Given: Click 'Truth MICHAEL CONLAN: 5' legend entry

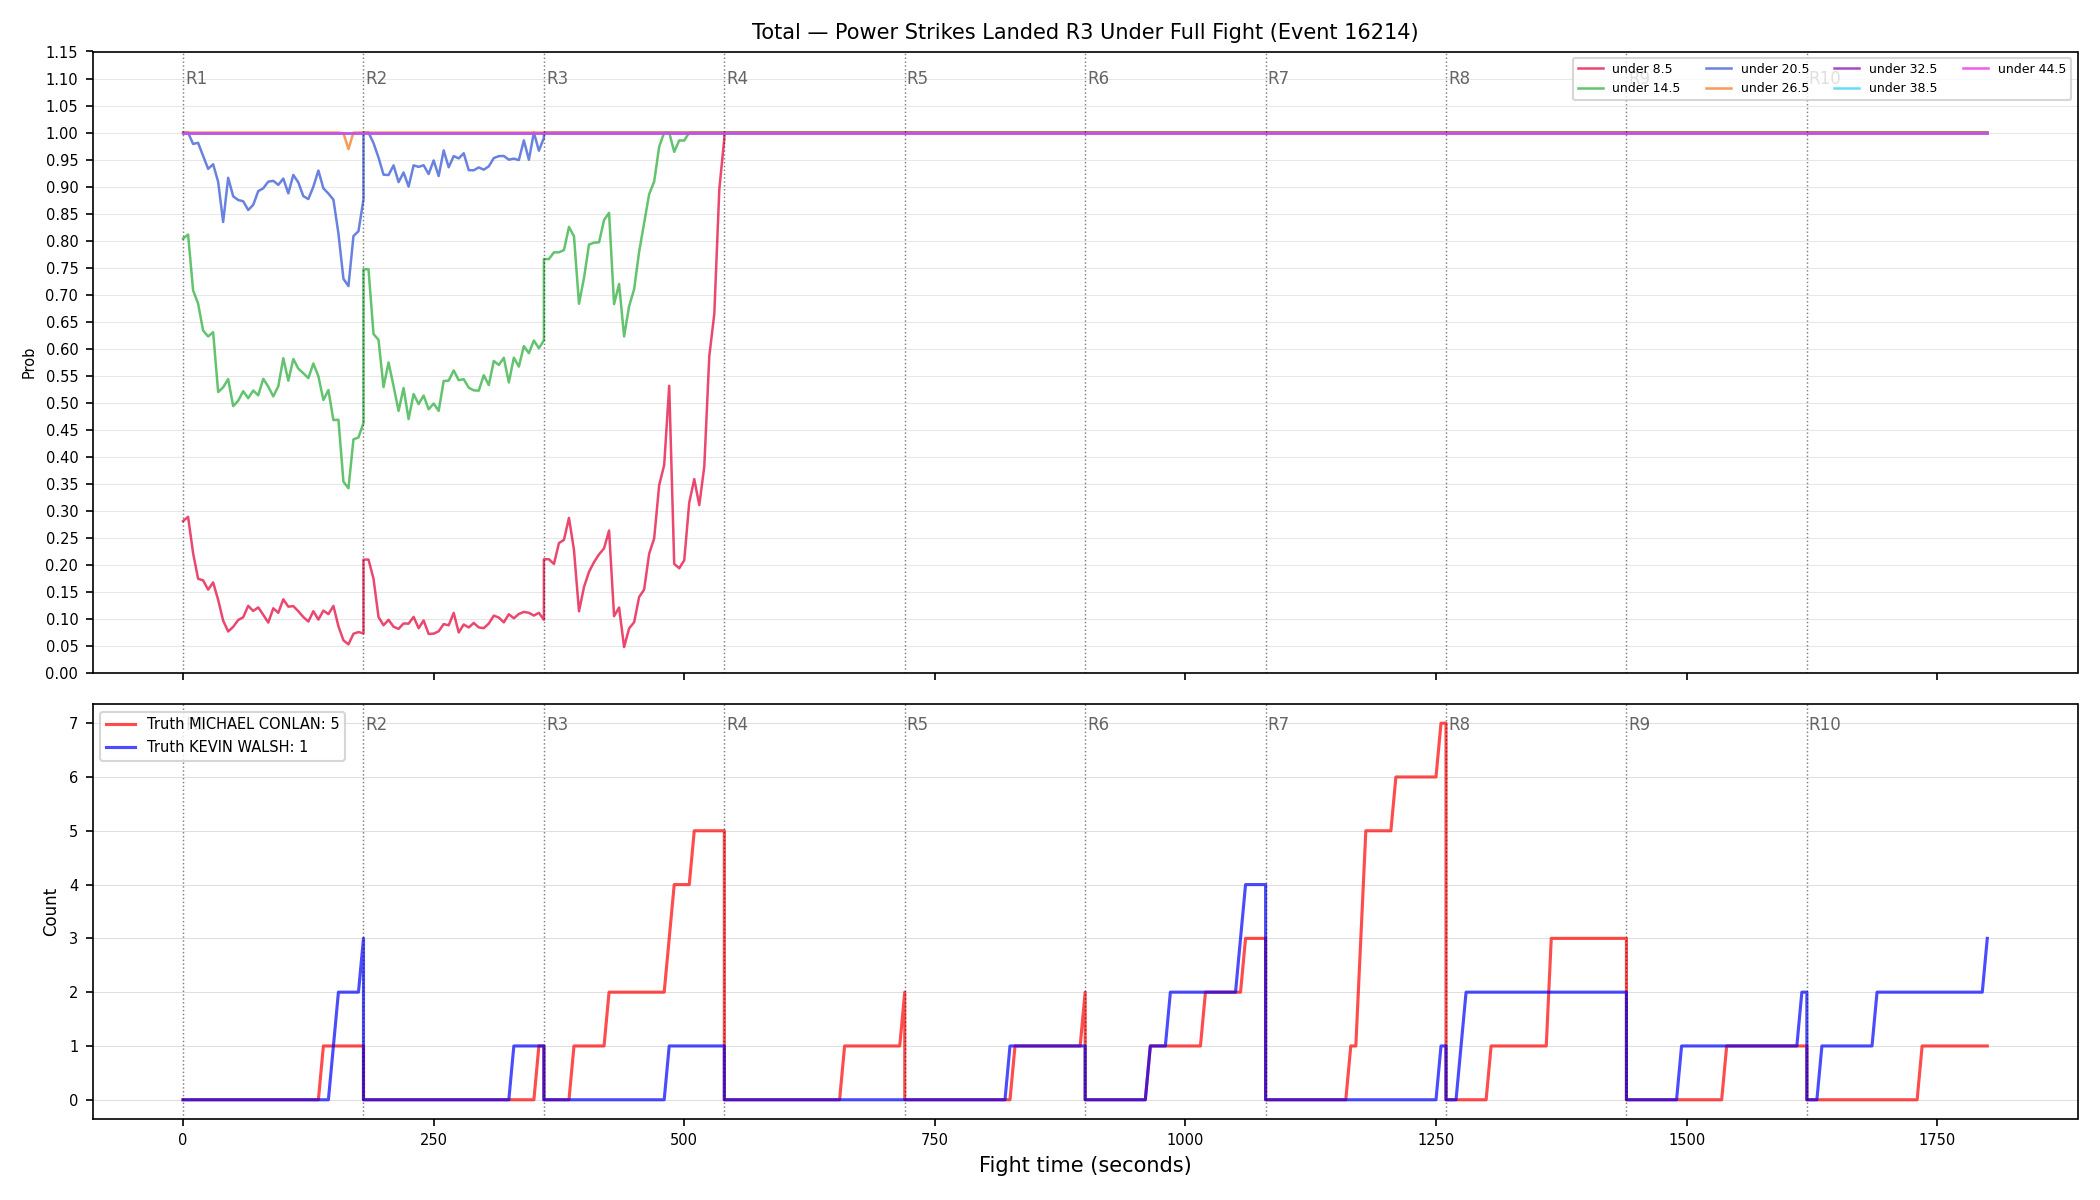Looking at the screenshot, I should click(223, 724).
